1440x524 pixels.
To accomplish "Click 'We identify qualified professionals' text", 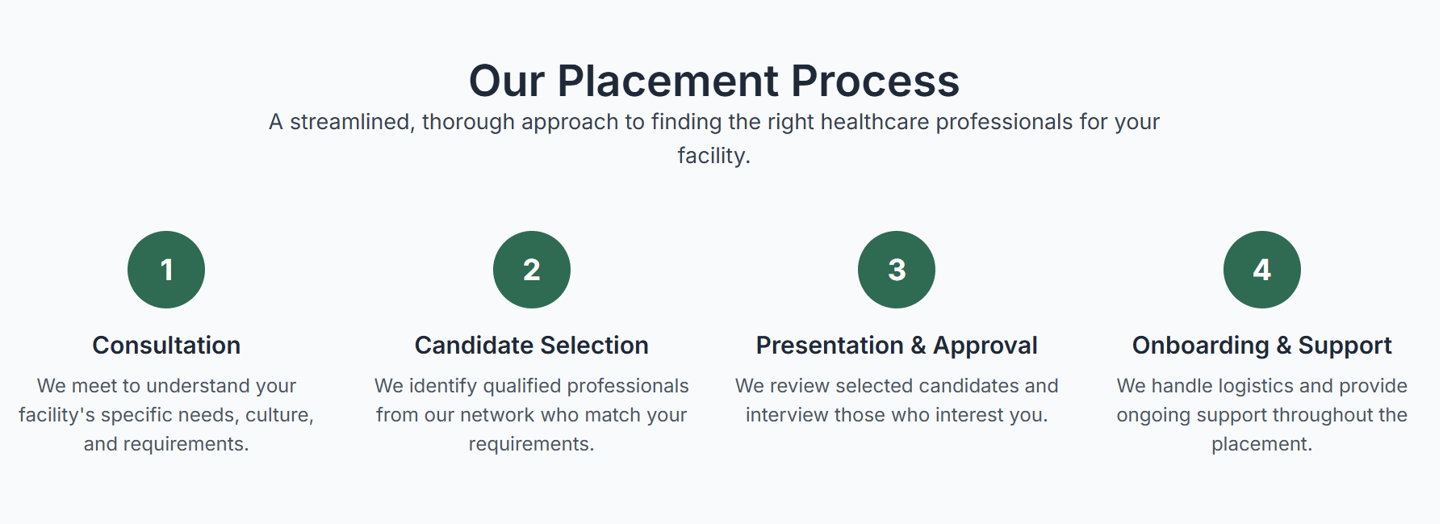I will coord(531,386).
